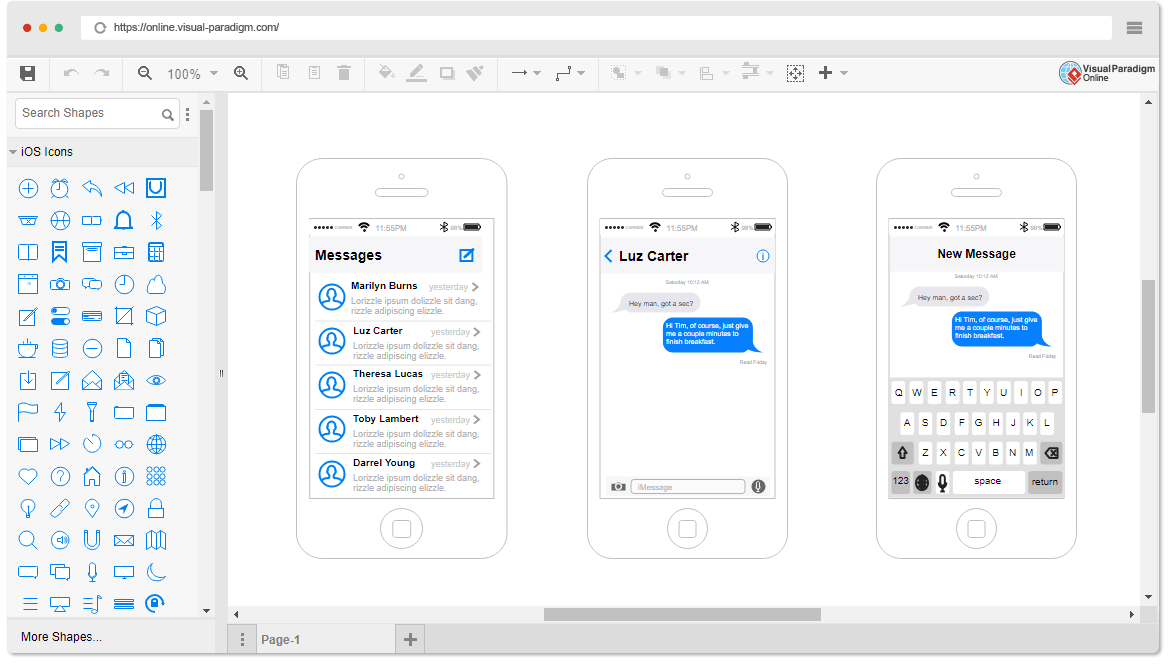This screenshot has width=1170, height=665.
Task: Click the Line Color pencil icon
Action: [x=417, y=73]
